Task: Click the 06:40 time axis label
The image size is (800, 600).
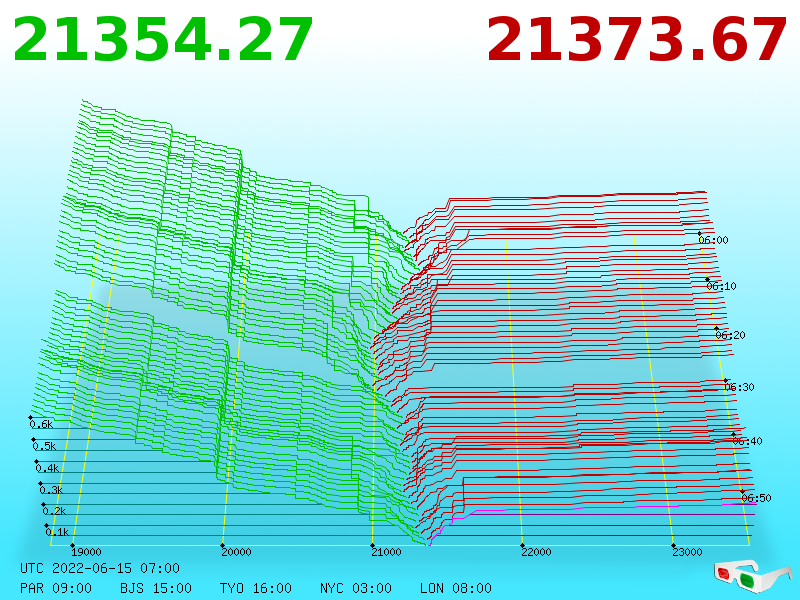Action: click(x=747, y=441)
